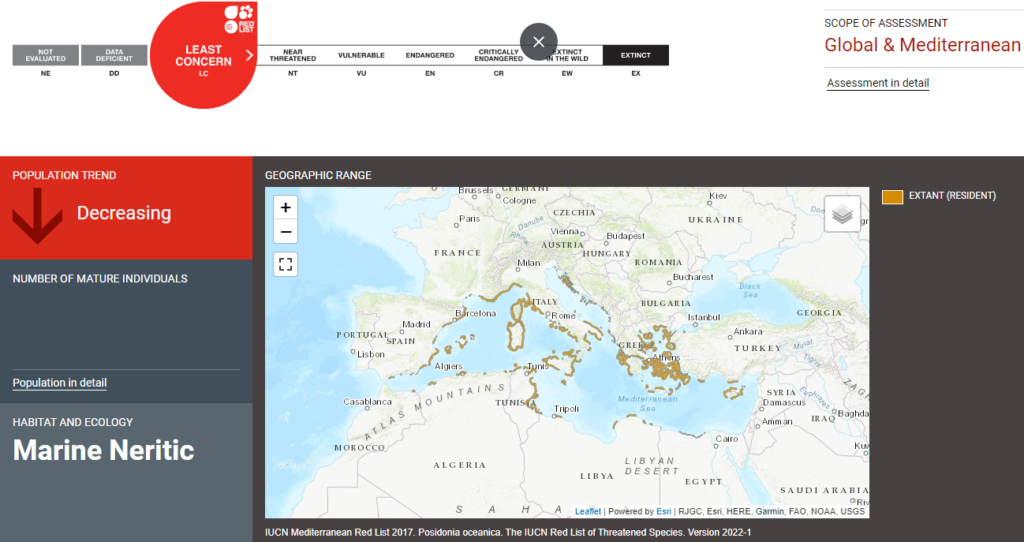This screenshot has height=542, width=1024.
Task: Click the GEOGRAPHIC RANGE heading
Action: [318, 175]
